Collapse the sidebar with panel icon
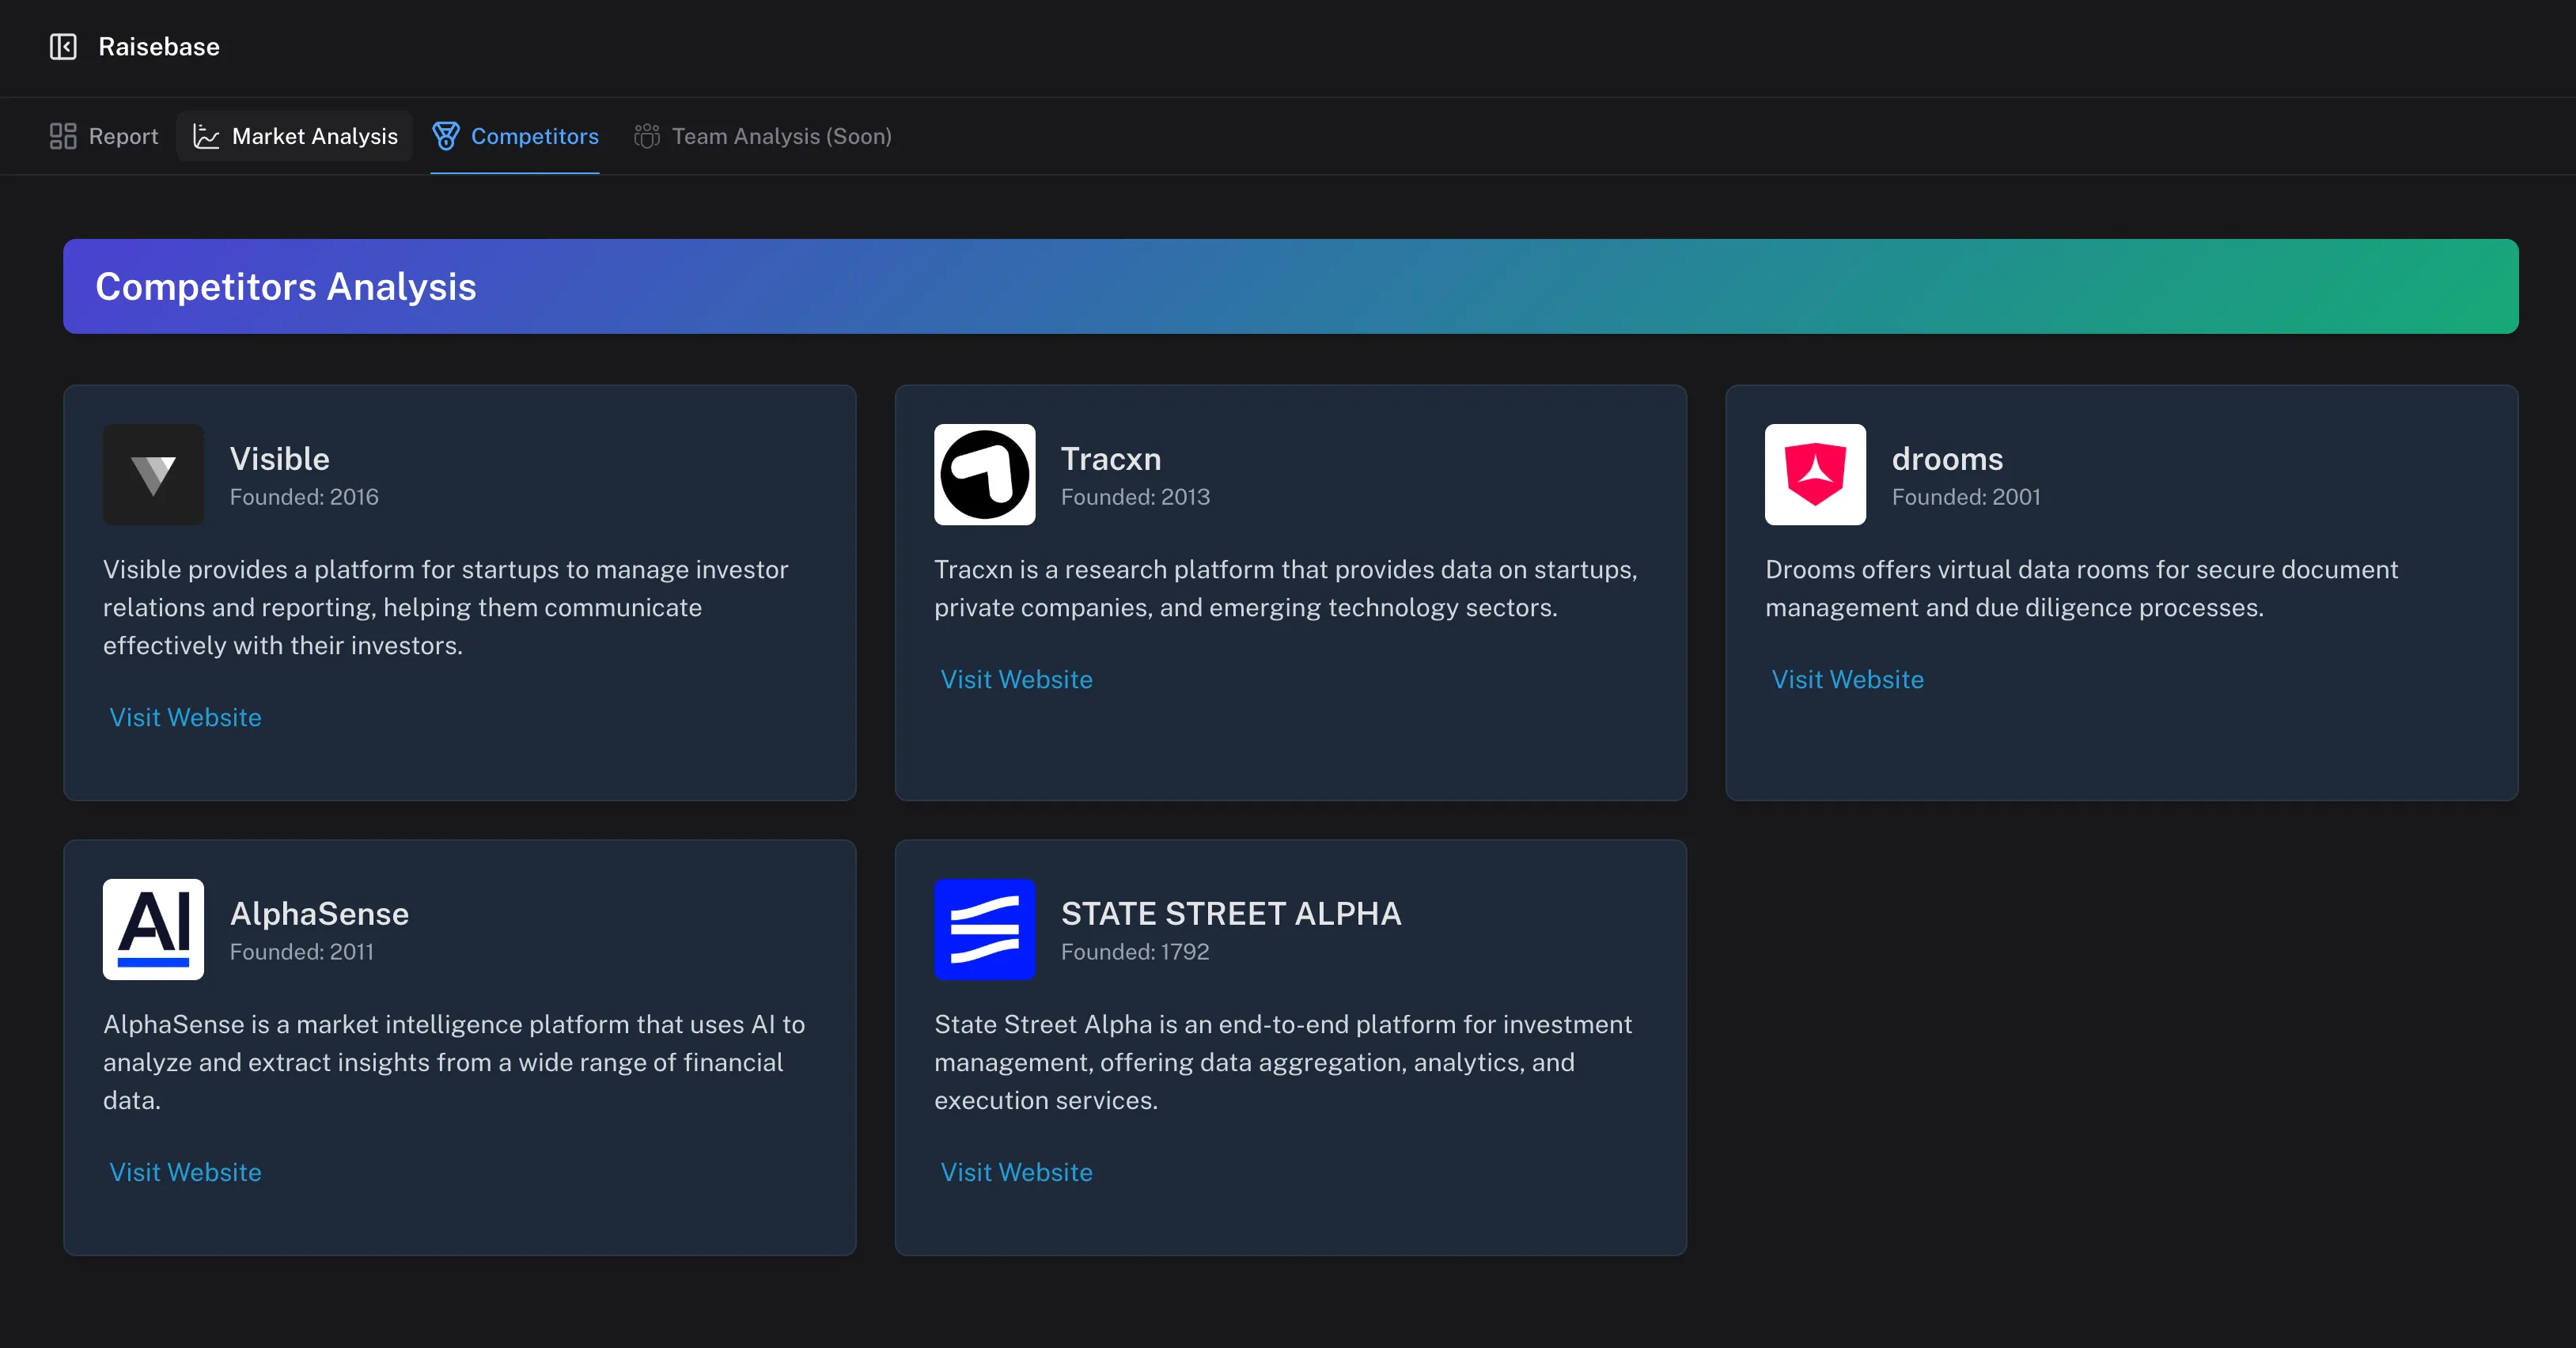 pyautogui.click(x=63, y=47)
